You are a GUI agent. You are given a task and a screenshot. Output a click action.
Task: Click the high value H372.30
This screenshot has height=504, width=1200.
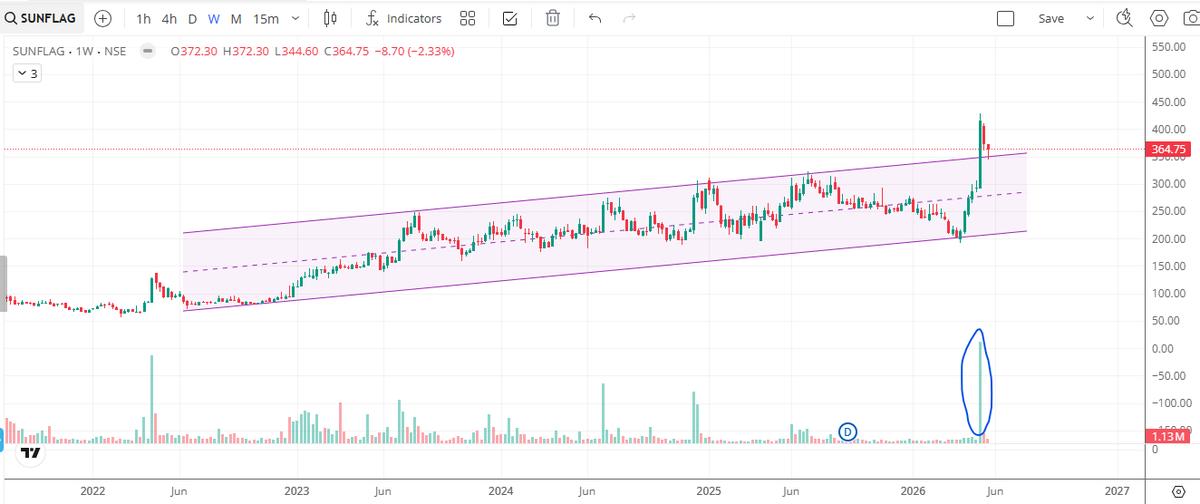246,51
